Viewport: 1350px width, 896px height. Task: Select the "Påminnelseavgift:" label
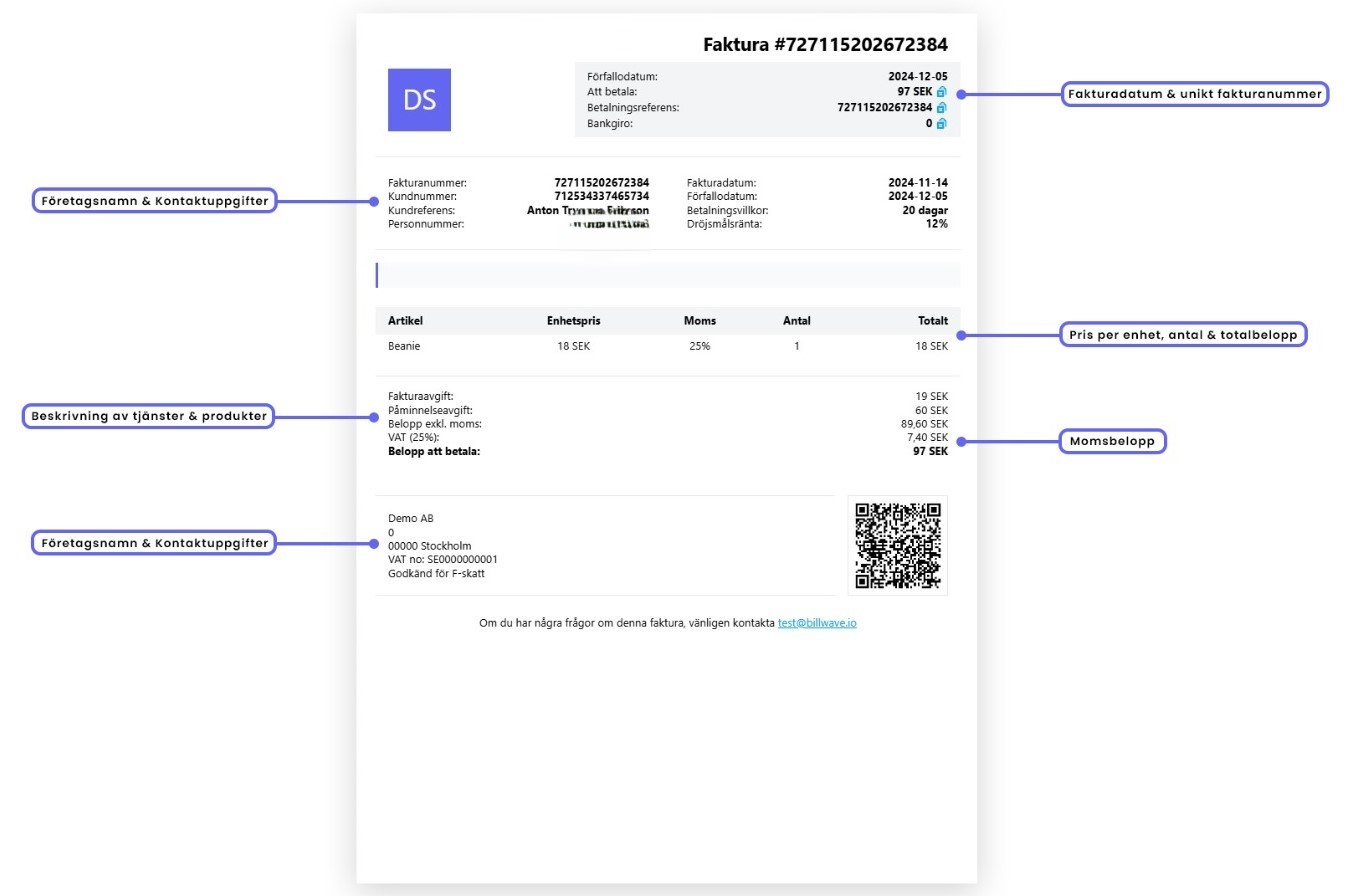pos(431,410)
